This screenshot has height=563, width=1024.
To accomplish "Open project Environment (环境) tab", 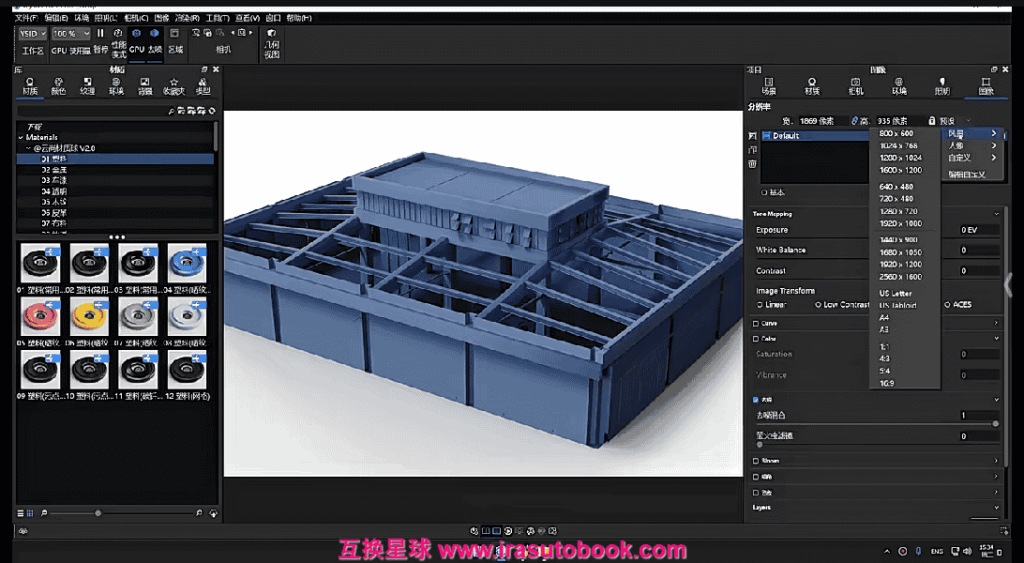I will coord(899,86).
